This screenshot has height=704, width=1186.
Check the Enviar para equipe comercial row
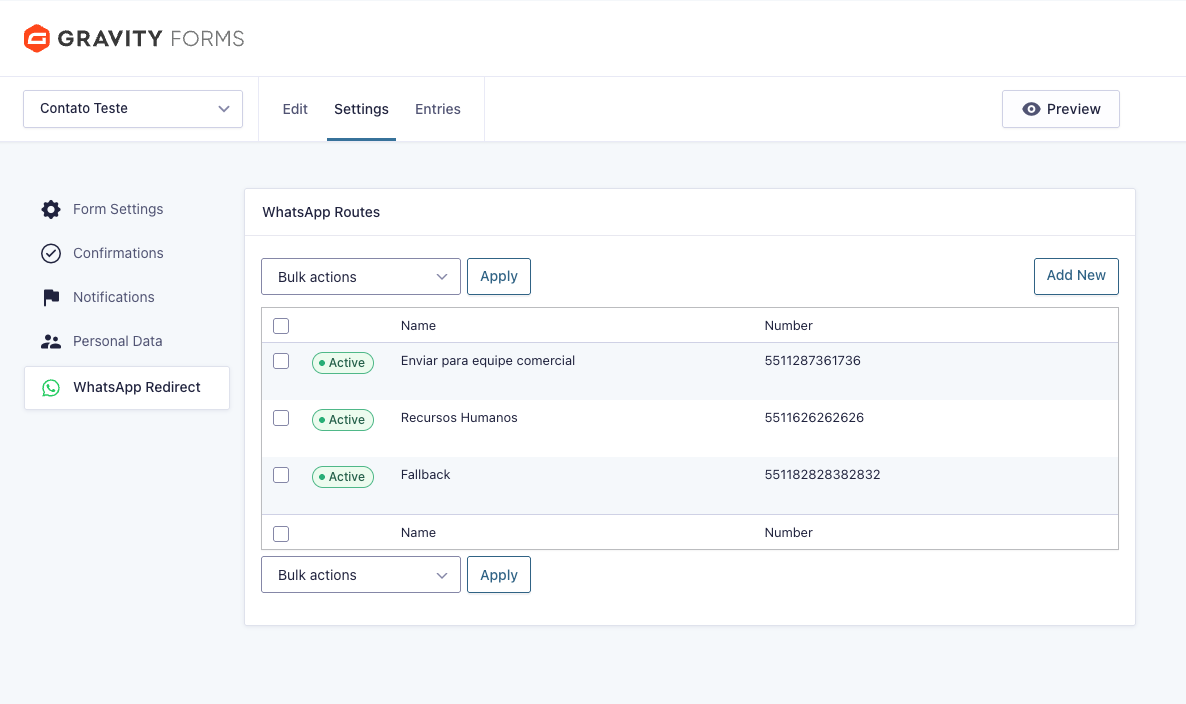(x=281, y=361)
